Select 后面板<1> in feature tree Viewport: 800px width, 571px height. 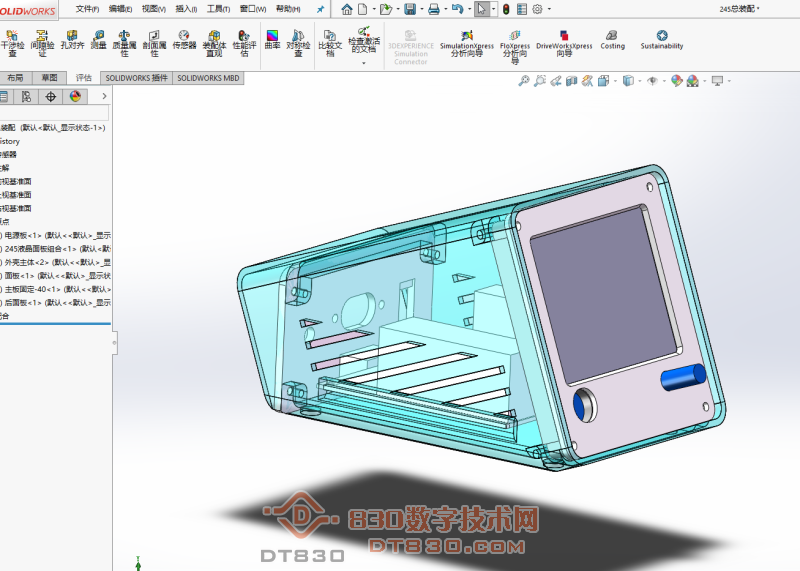tap(55, 301)
